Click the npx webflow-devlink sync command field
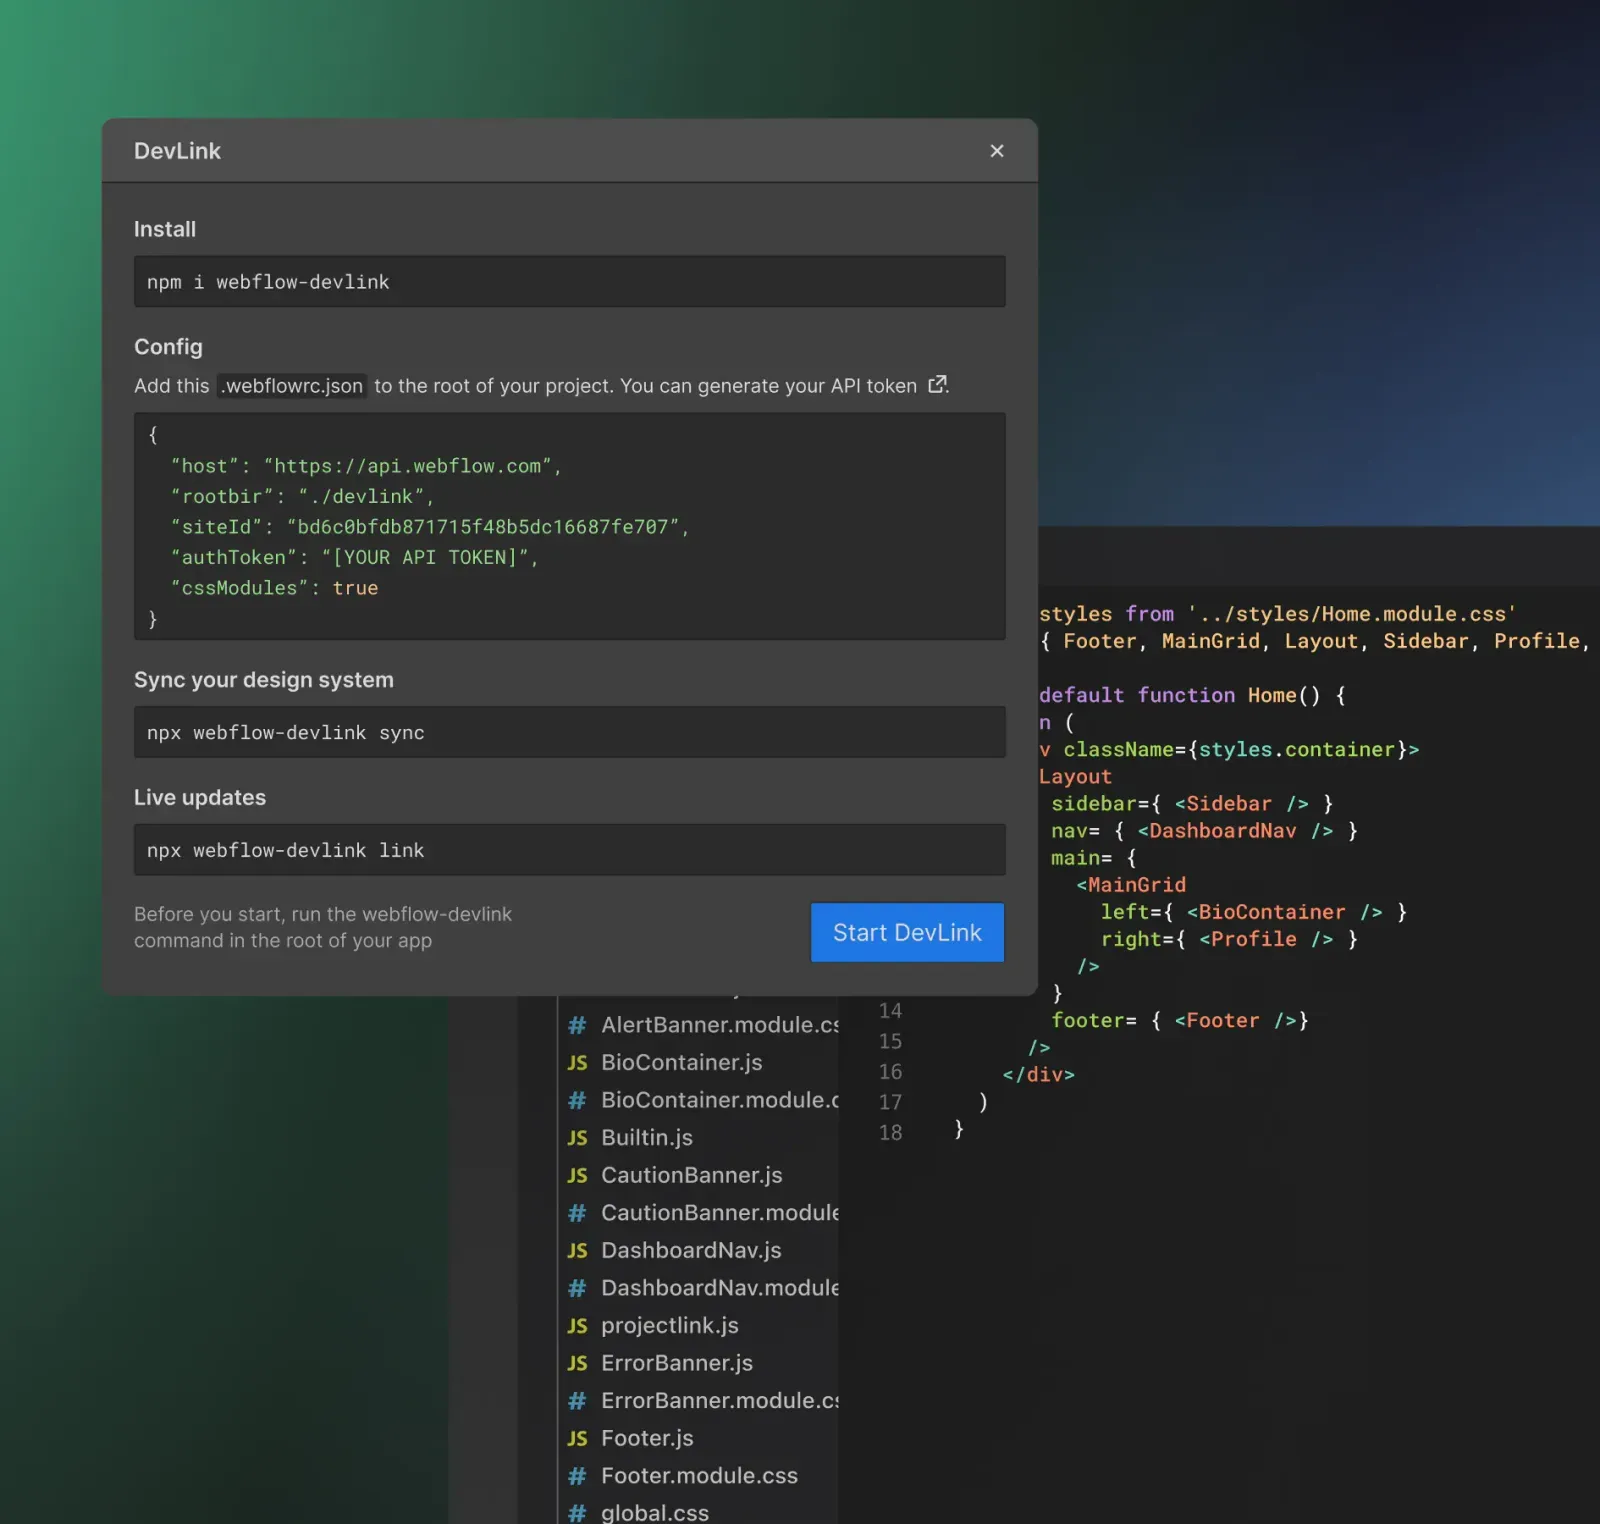This screenshot has width=1600, height=1524. tap(570, 733)
